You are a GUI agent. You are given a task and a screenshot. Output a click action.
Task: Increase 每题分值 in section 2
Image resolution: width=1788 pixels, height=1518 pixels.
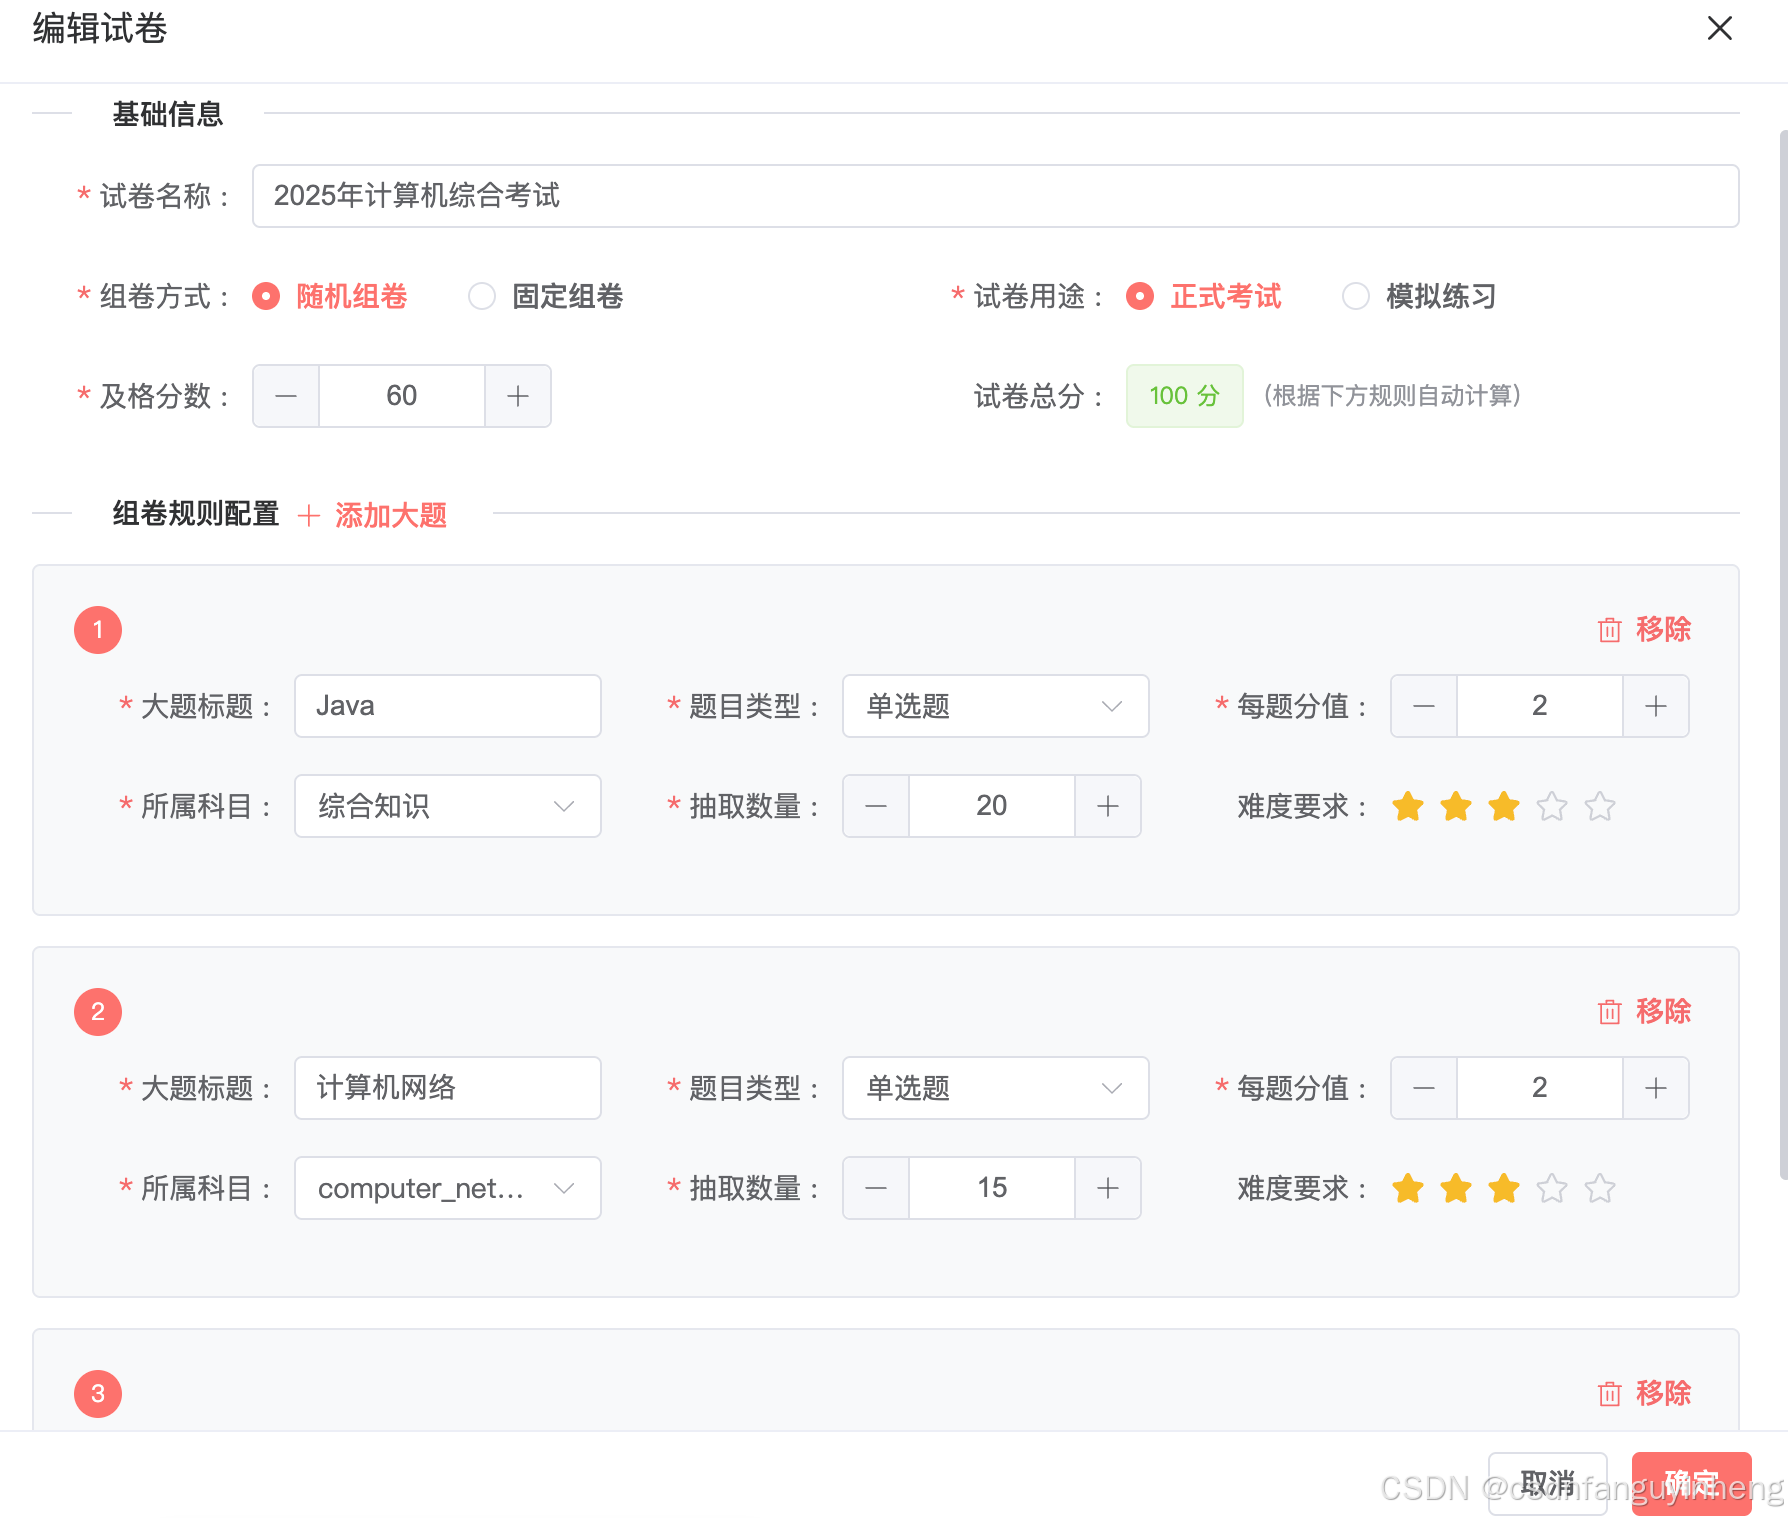pos(1656,1088)
